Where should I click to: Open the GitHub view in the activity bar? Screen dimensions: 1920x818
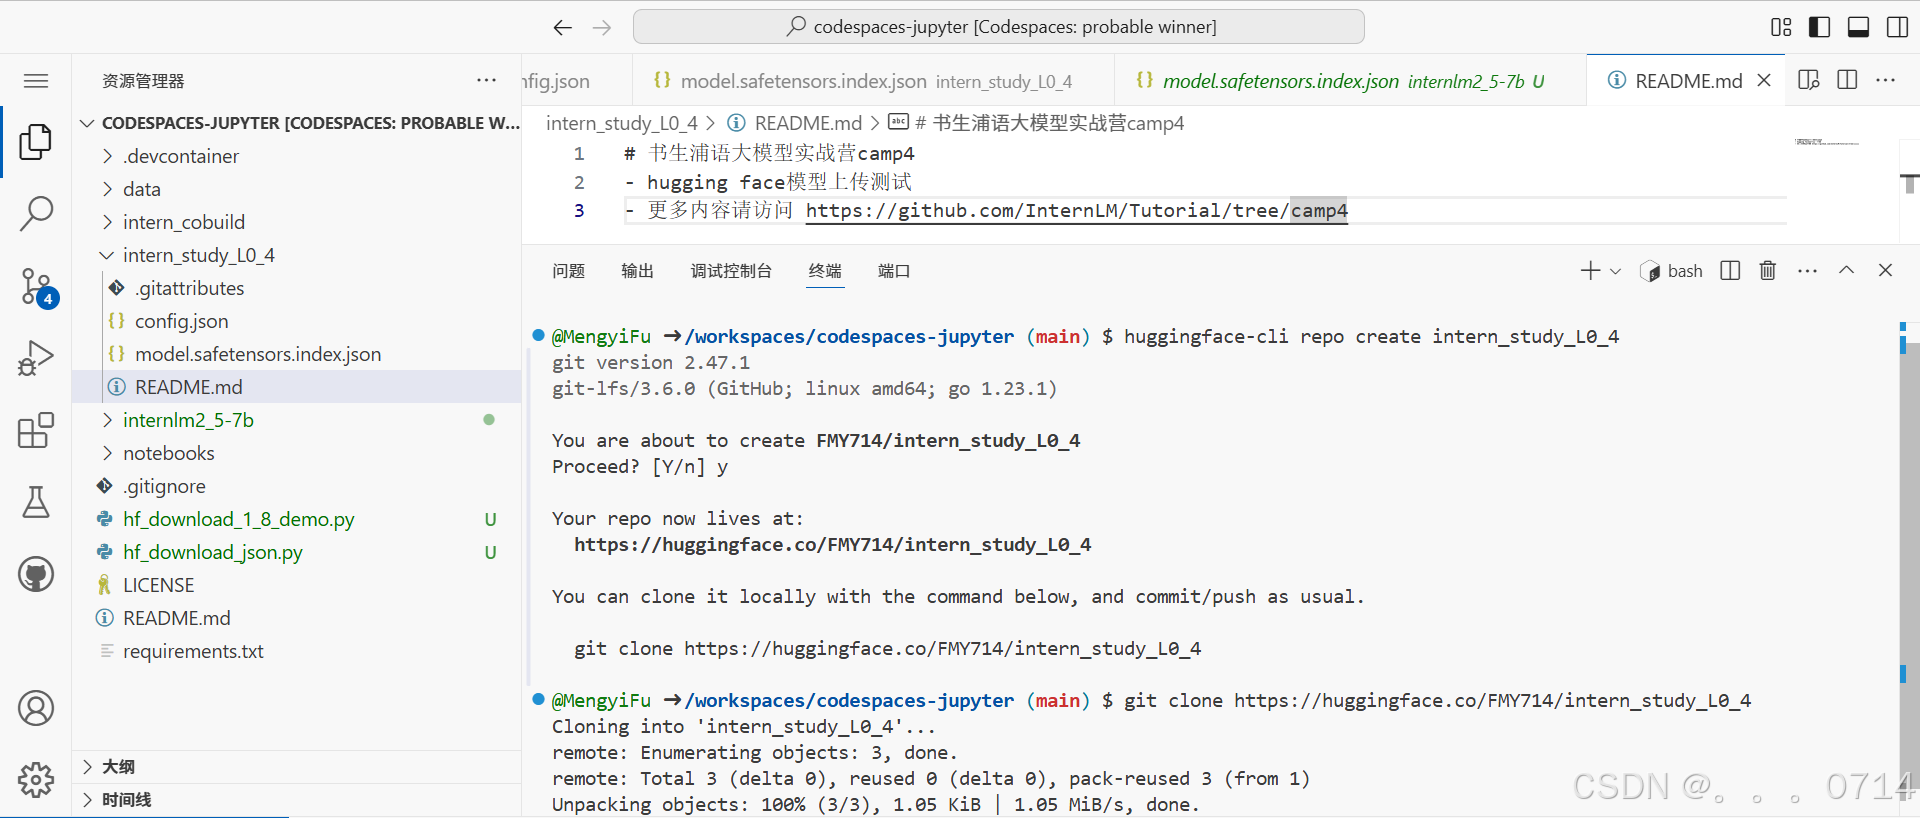tap(36, 574)
